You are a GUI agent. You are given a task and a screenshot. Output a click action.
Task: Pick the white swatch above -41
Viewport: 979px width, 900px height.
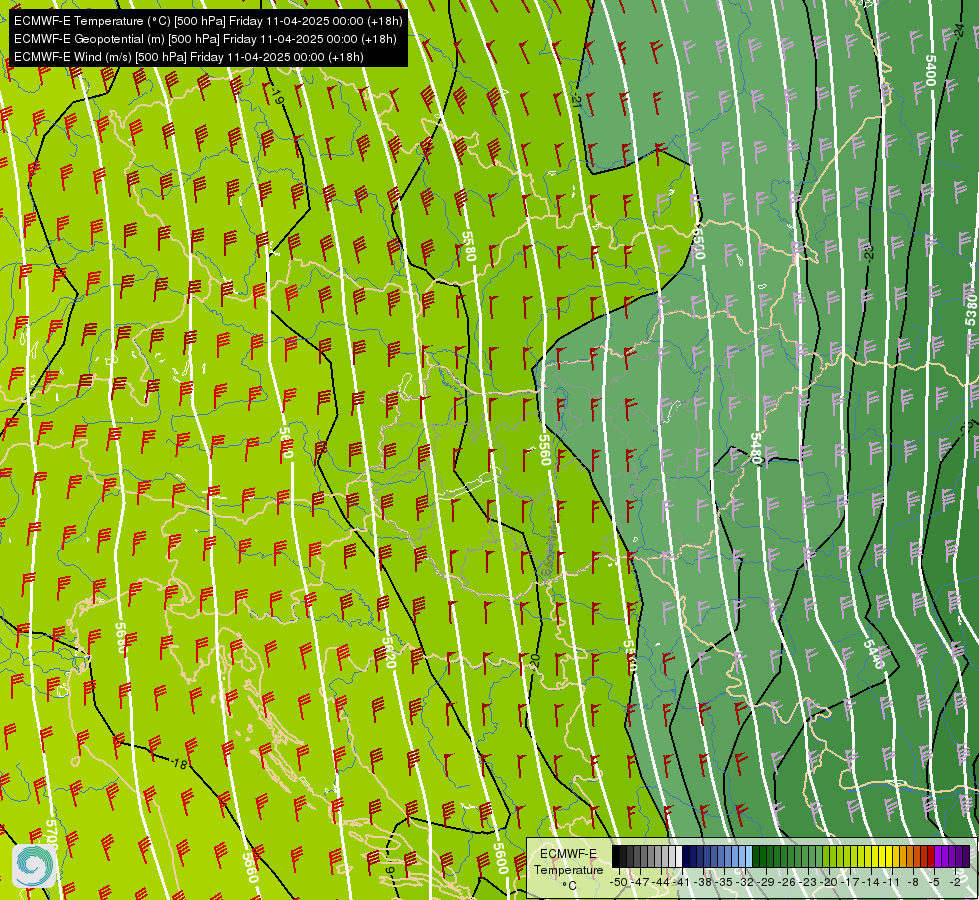click(679, 856)
